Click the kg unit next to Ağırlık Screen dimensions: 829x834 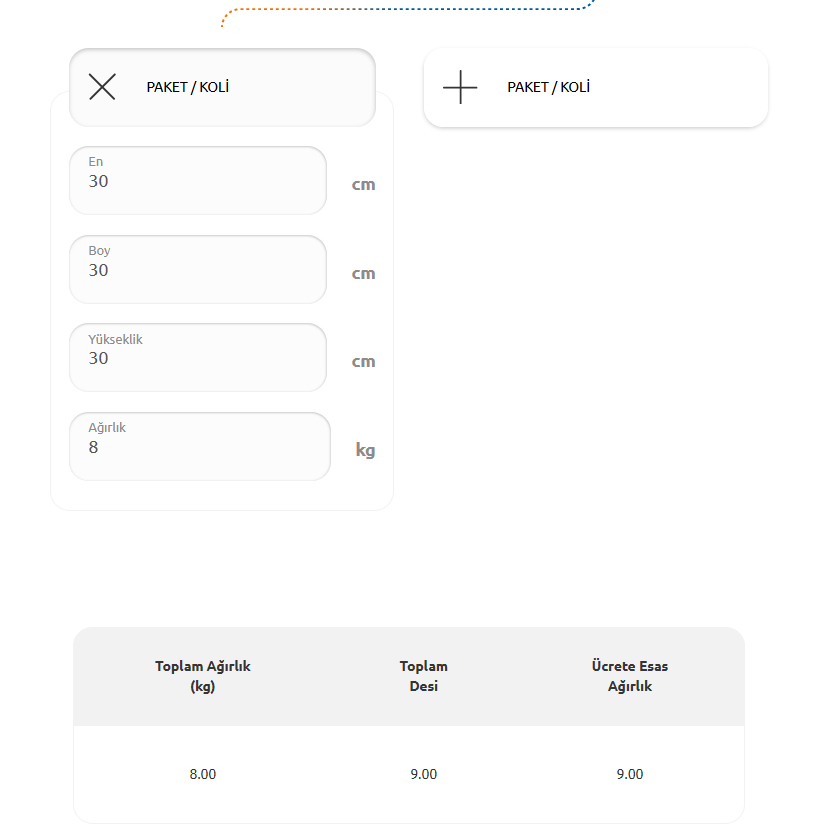click(x=365, y=450)
